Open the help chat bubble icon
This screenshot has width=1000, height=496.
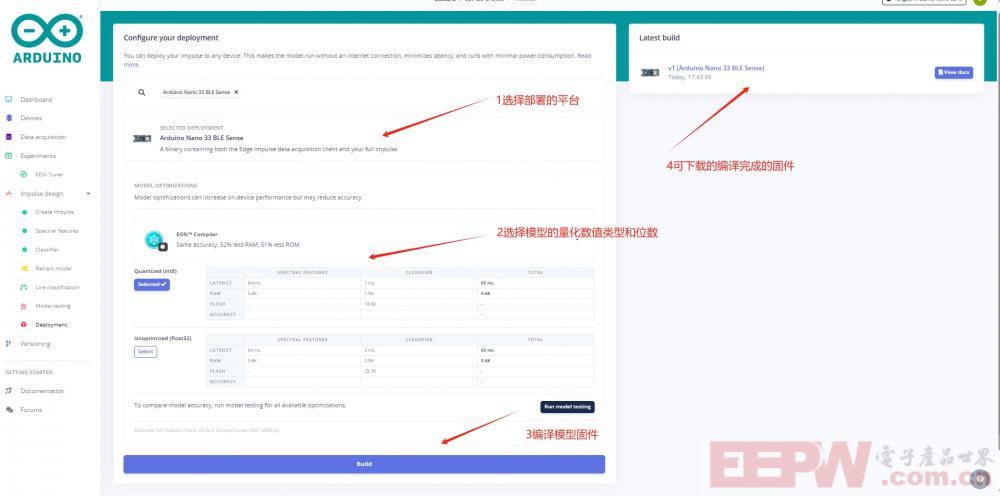(x=980, y=479)
